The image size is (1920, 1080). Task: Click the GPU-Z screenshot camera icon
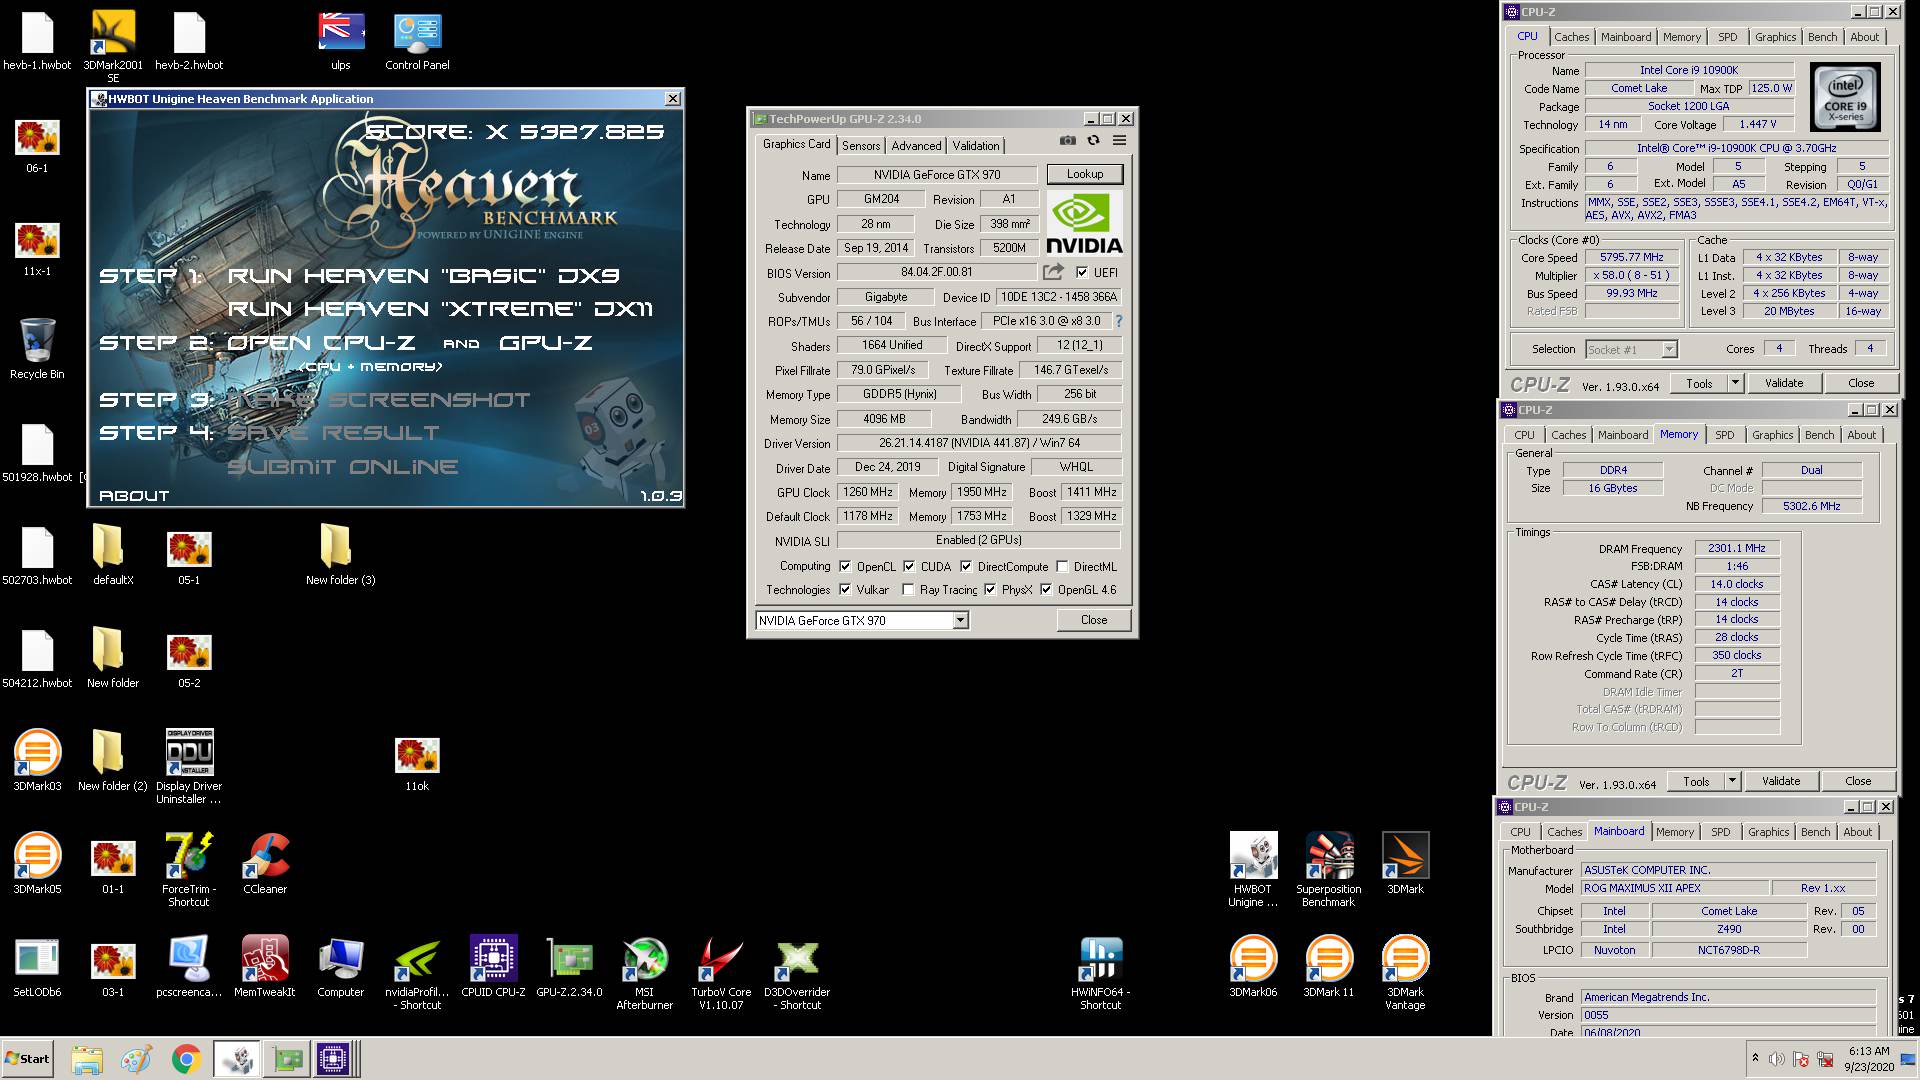[1068, 141]
